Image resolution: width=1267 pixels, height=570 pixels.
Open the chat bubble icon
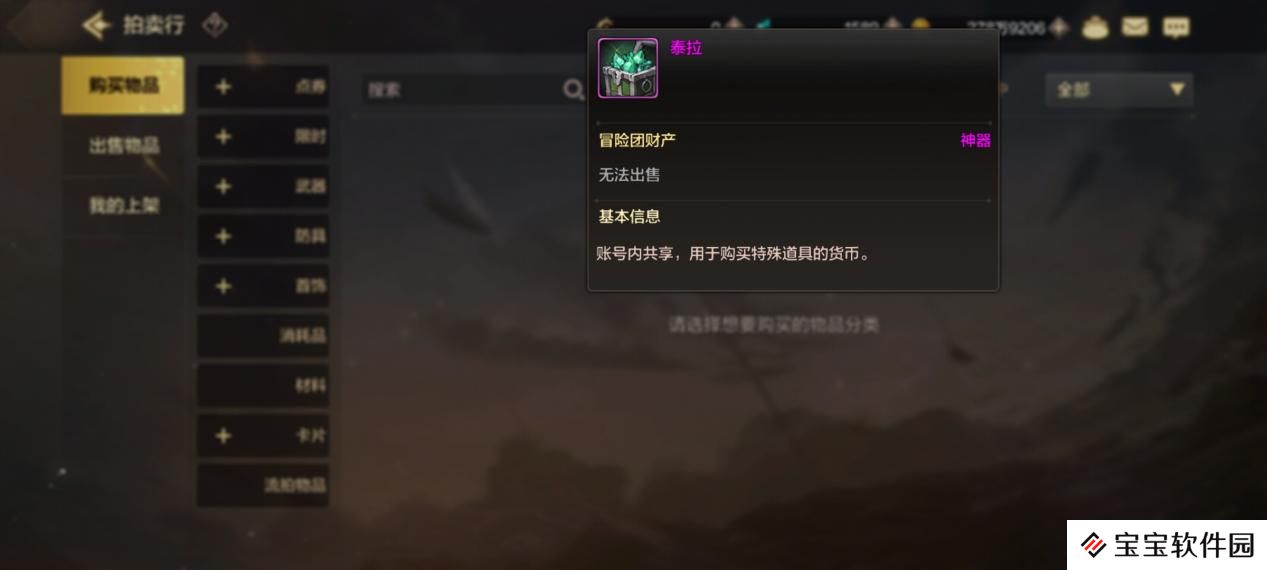[x=1176, y=27]
